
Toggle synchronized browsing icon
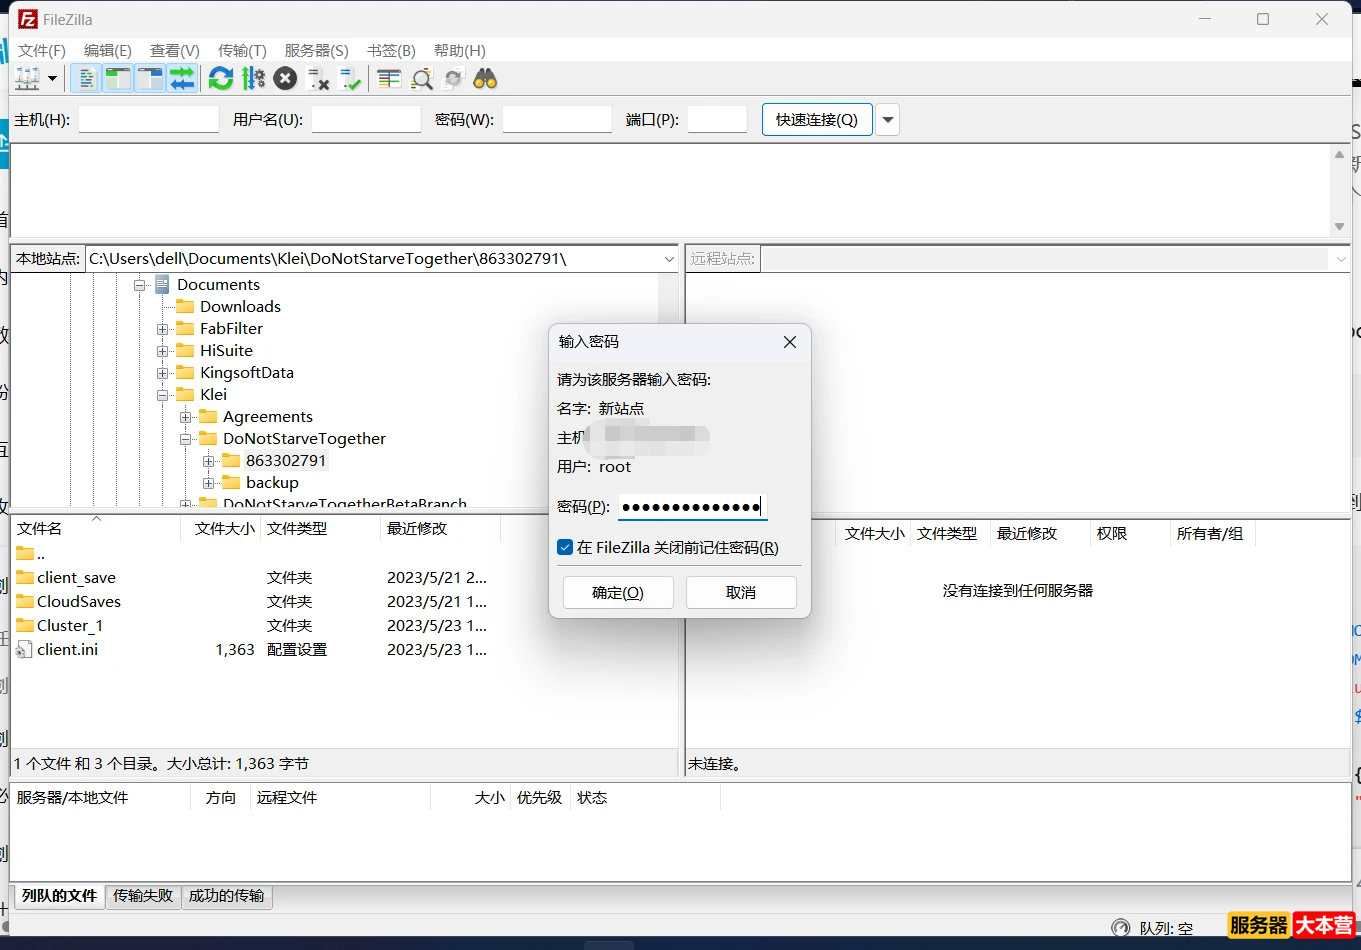[x=454, y=79]
